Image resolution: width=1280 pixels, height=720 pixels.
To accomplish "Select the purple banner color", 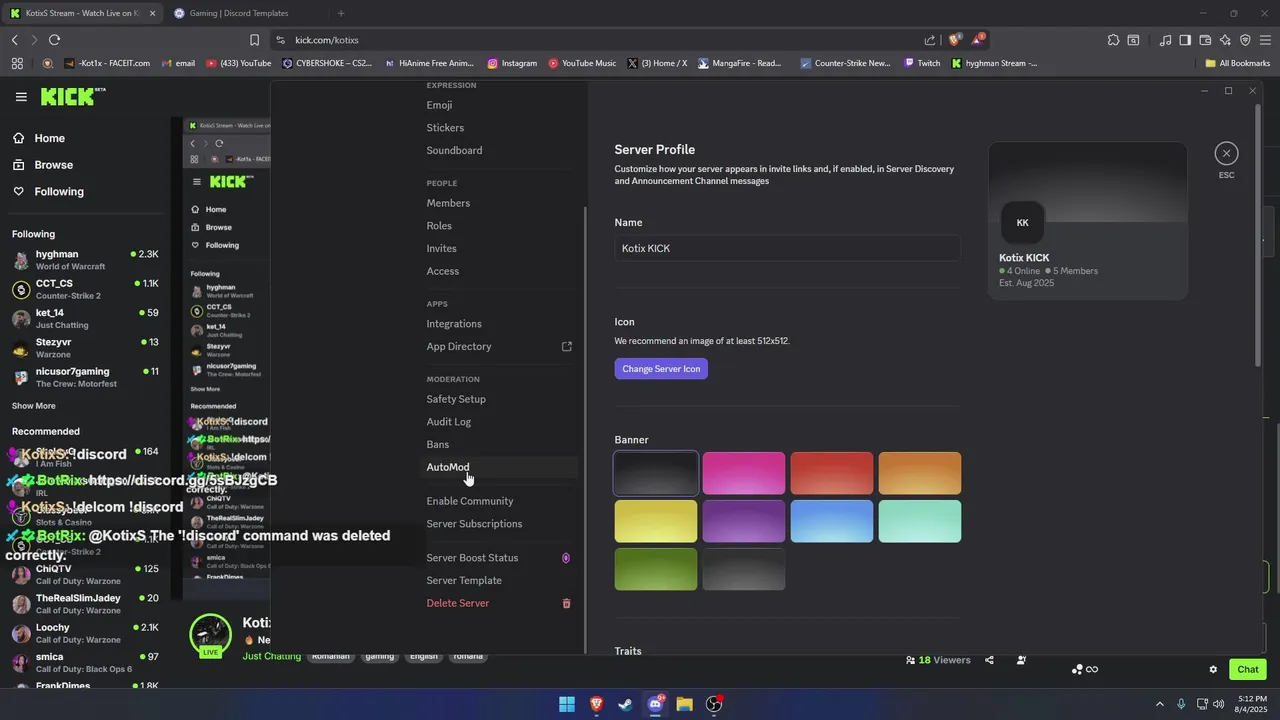I will click(x=744, y=521).
